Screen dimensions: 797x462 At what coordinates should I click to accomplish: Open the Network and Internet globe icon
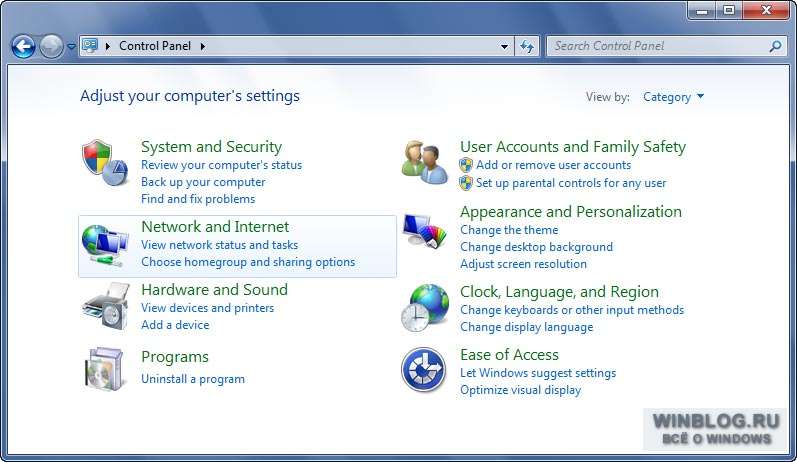(105, 246)
